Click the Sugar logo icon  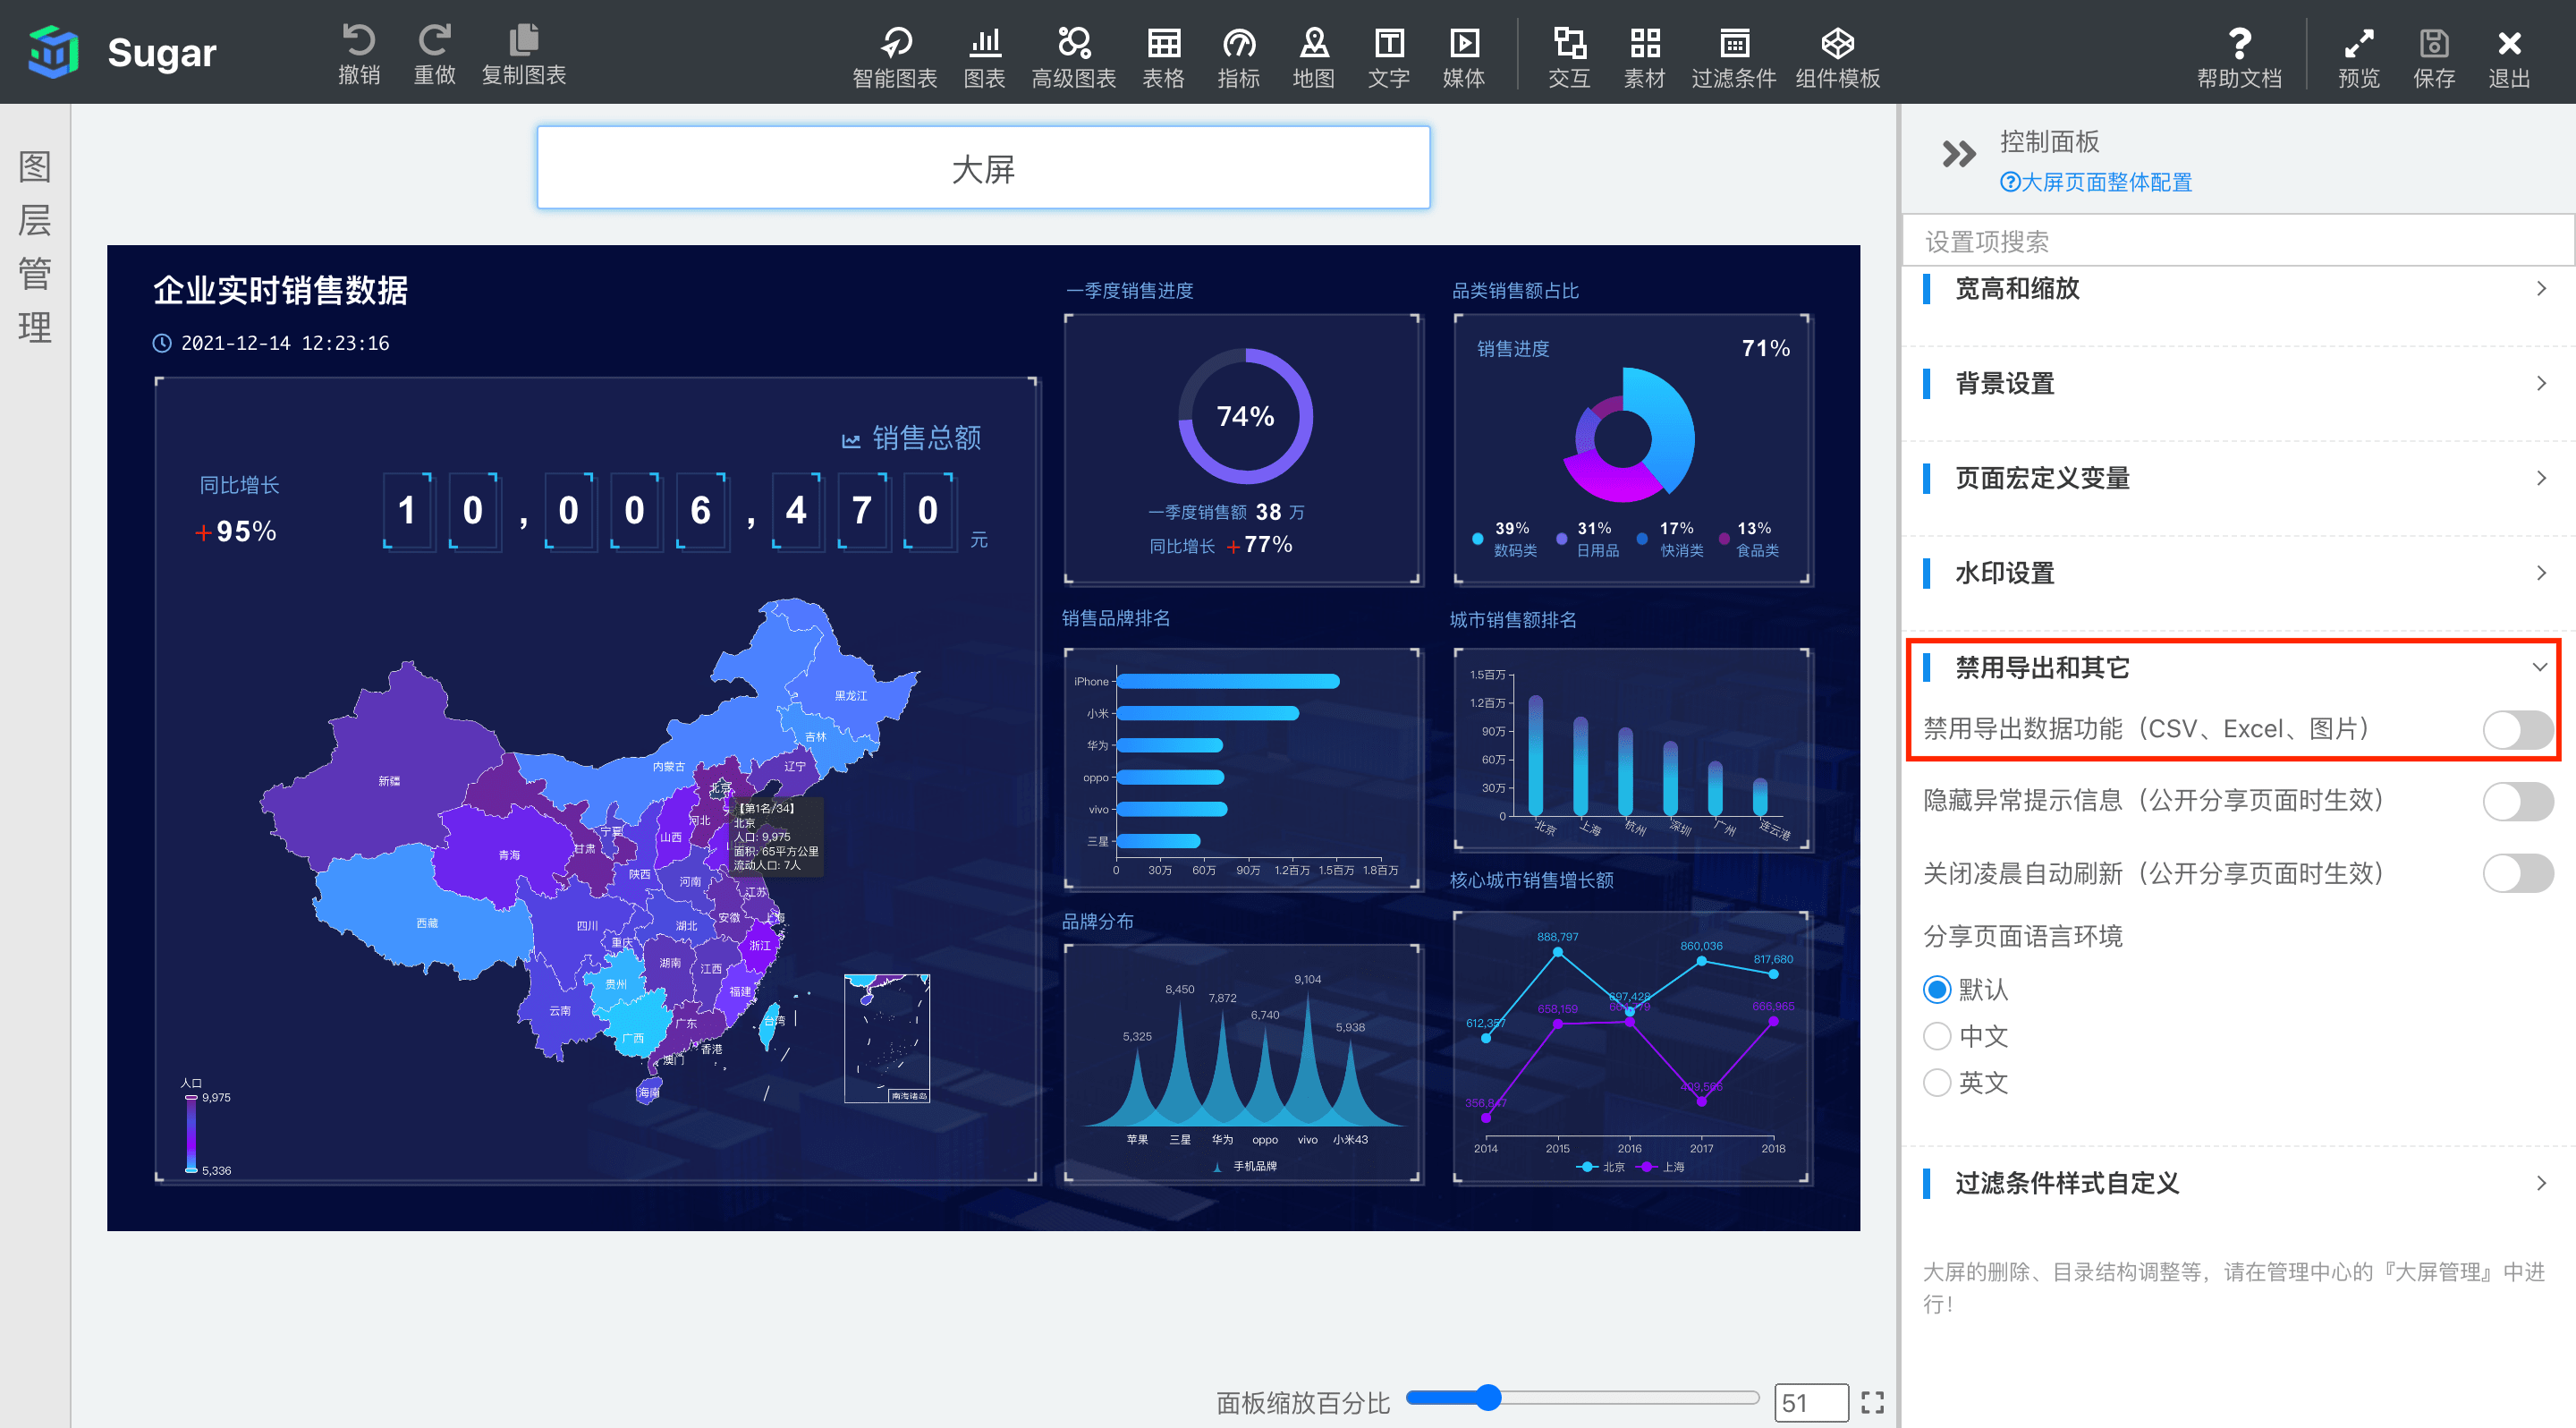click(x=53, y=51)
